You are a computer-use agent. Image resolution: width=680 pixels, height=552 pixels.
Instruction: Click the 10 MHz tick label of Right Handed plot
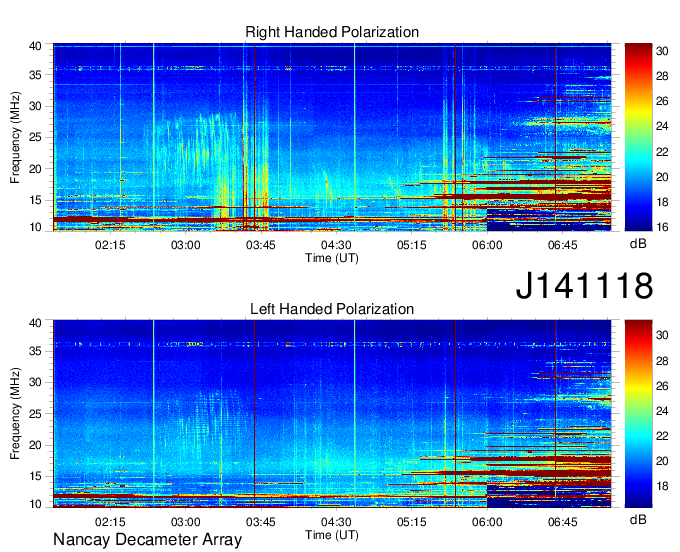[35, 227]
